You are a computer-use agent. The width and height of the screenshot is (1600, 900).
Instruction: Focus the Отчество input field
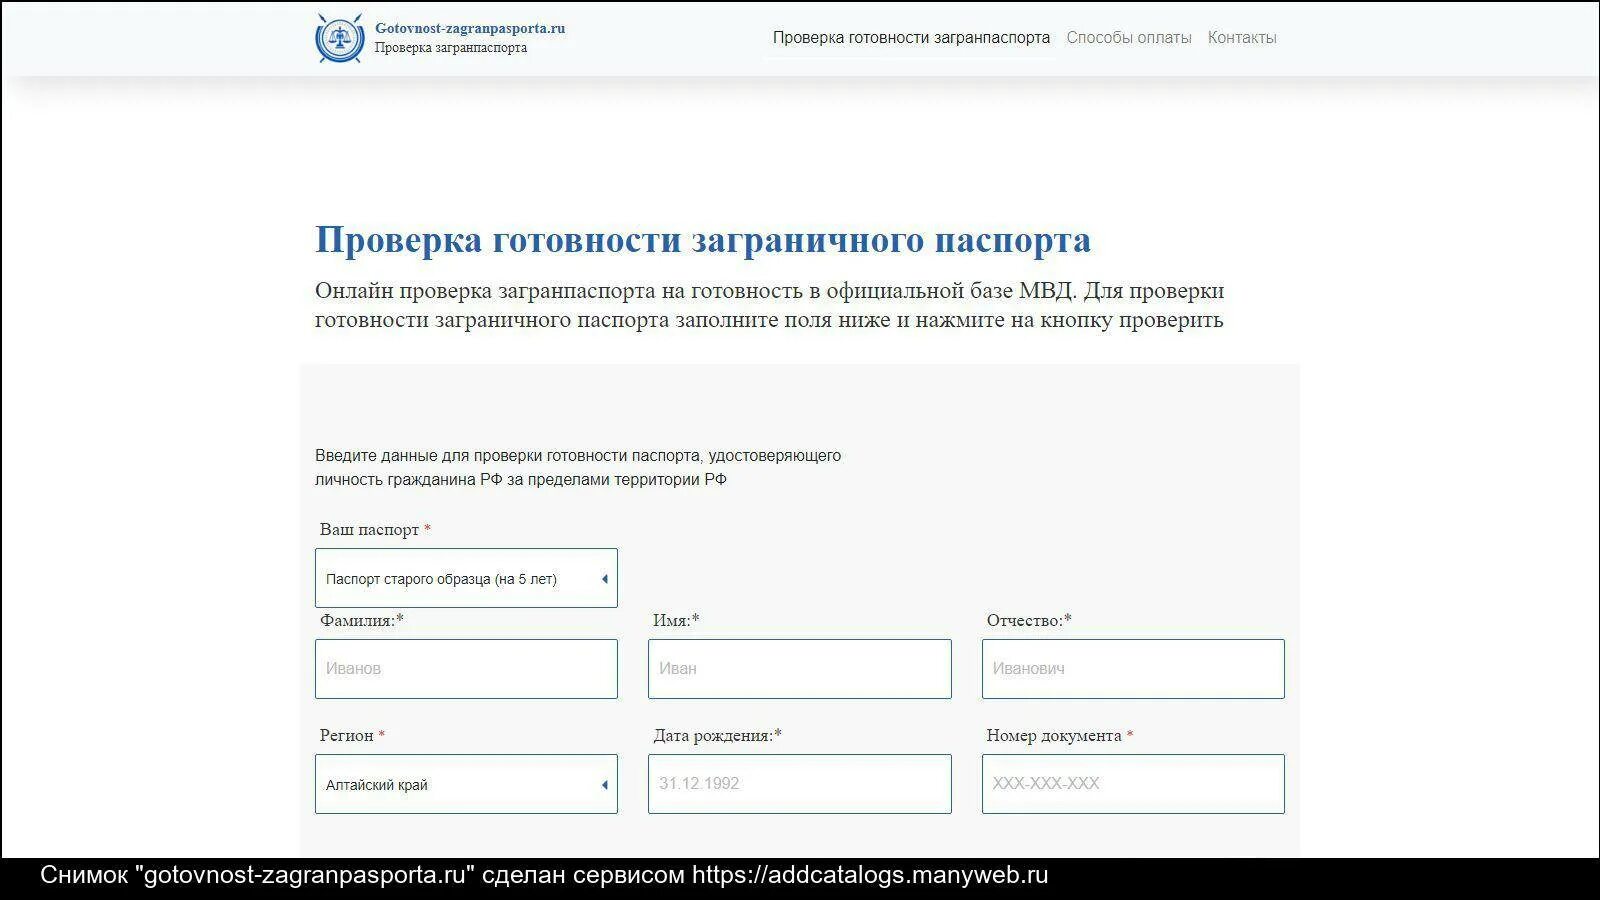[1133, 669]
